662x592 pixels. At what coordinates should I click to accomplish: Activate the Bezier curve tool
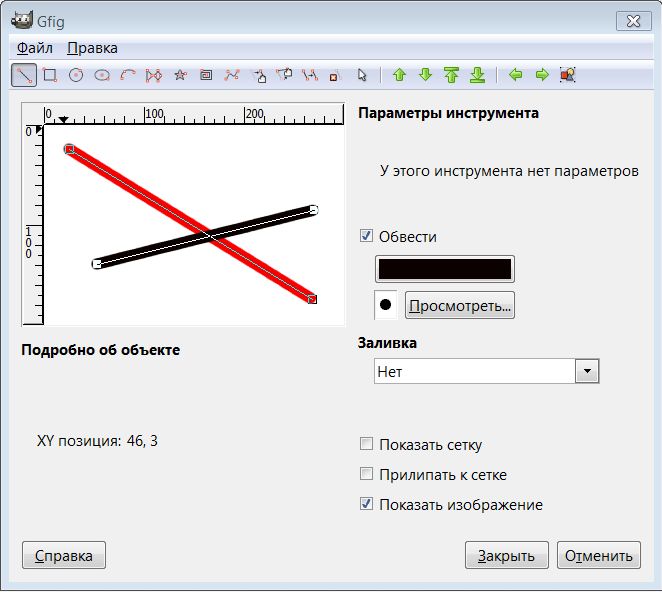232,75
